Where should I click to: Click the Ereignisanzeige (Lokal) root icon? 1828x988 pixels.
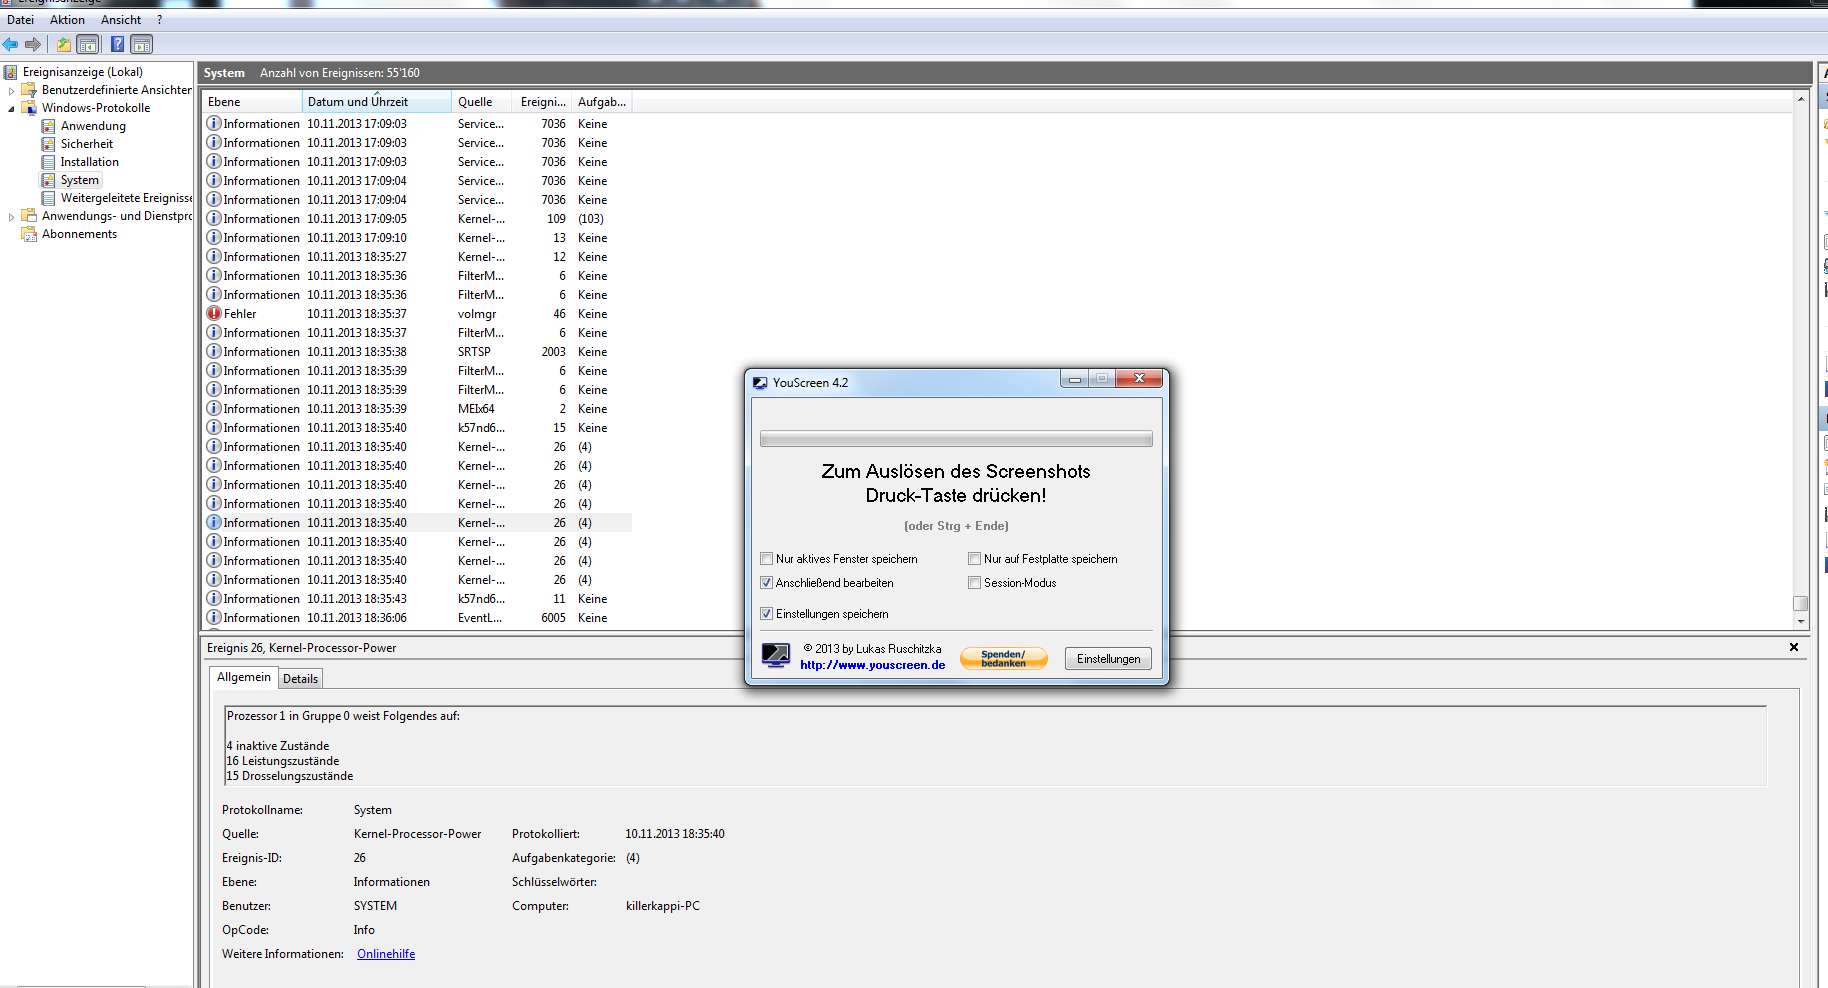(10, 72)
